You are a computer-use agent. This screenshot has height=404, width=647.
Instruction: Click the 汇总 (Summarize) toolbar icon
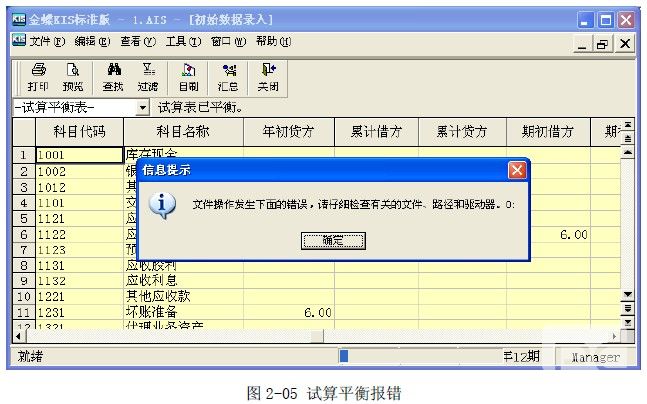[x=229, y=76]
